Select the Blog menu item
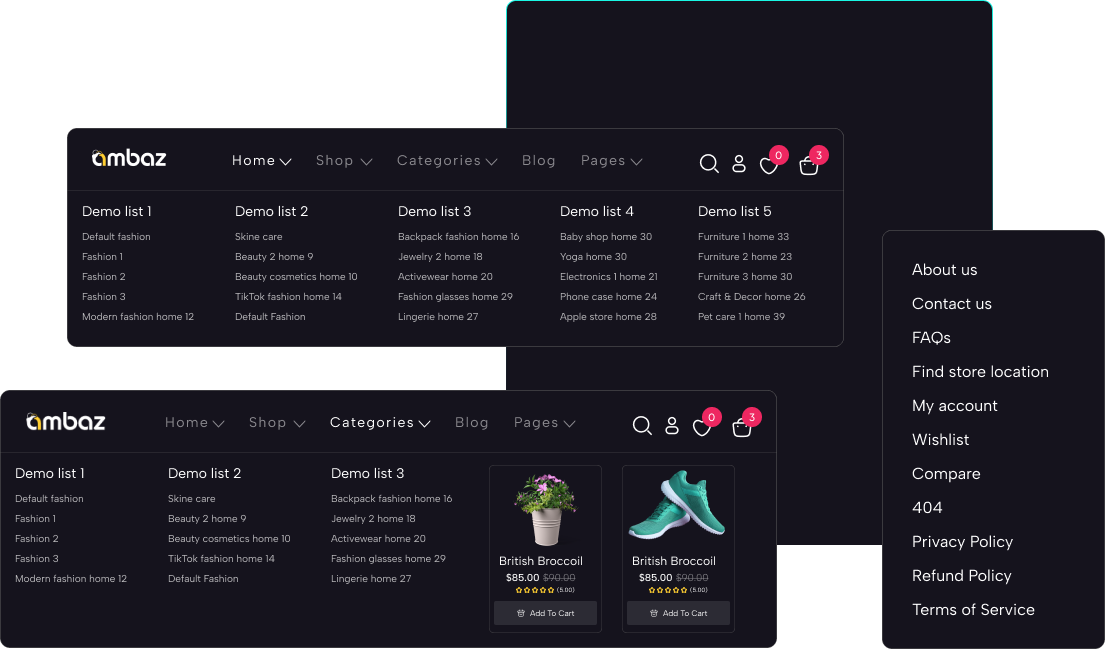Viewport: 1105px width, 649px height. [539, 160]
